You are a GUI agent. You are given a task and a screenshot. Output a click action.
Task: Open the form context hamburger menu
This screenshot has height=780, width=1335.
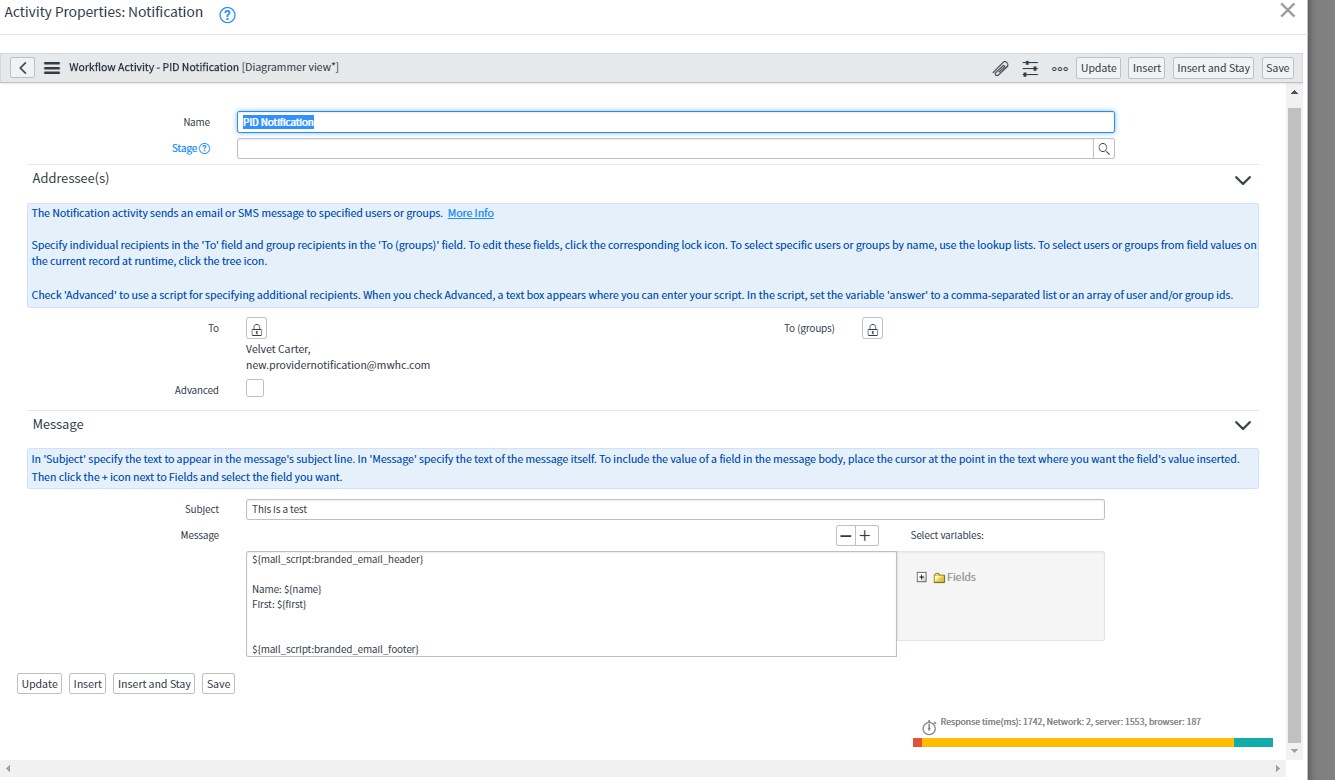[x=52, y=68]
